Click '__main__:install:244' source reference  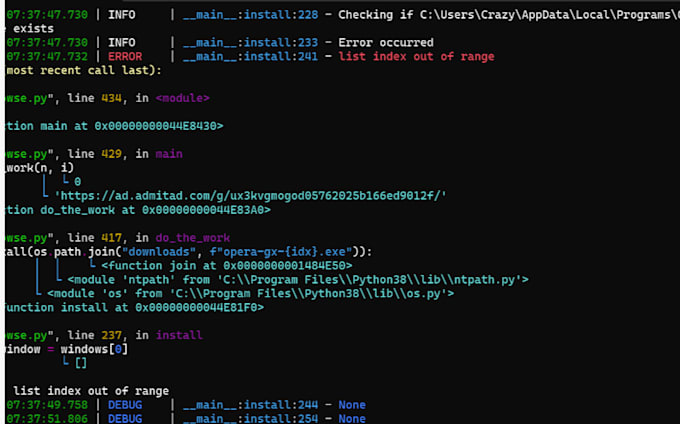point(250,405)
